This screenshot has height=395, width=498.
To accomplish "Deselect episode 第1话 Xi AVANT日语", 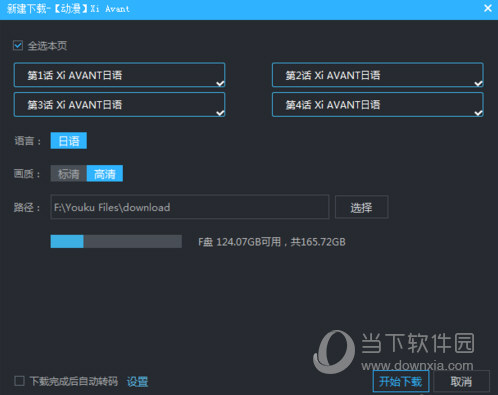I will coord(119,75).
